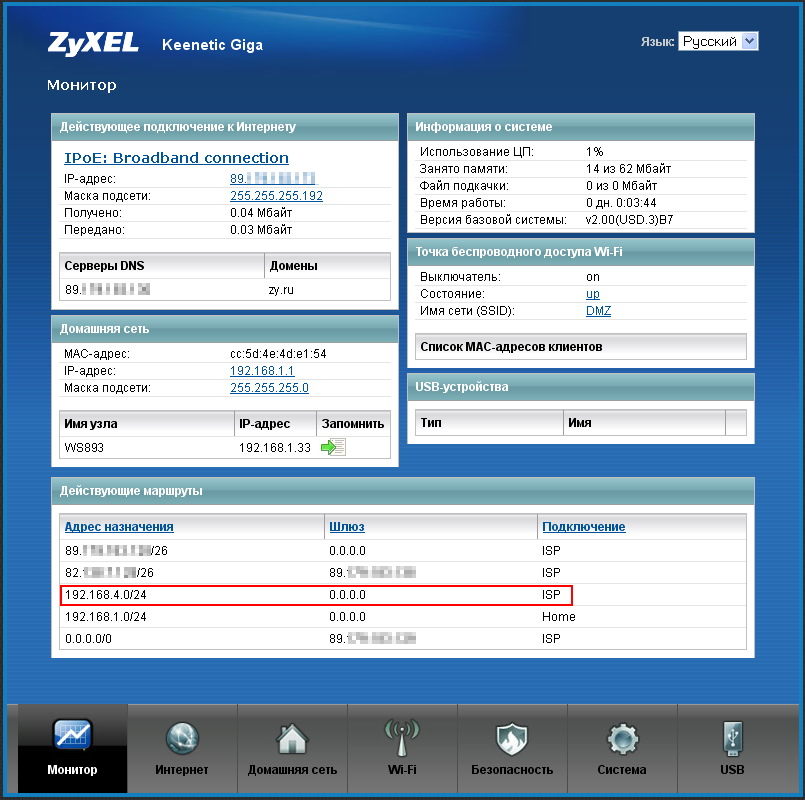
Task: Open the Монитор section icon
Action: tap(72, 738)
